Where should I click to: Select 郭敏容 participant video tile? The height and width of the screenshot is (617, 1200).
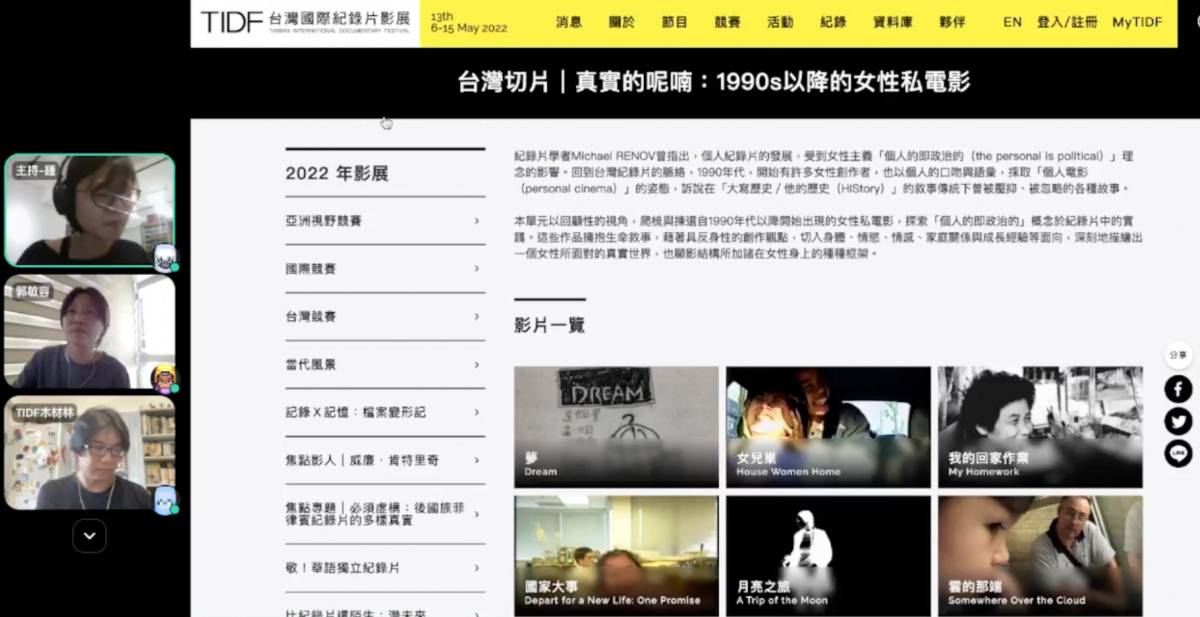point(90,332)
